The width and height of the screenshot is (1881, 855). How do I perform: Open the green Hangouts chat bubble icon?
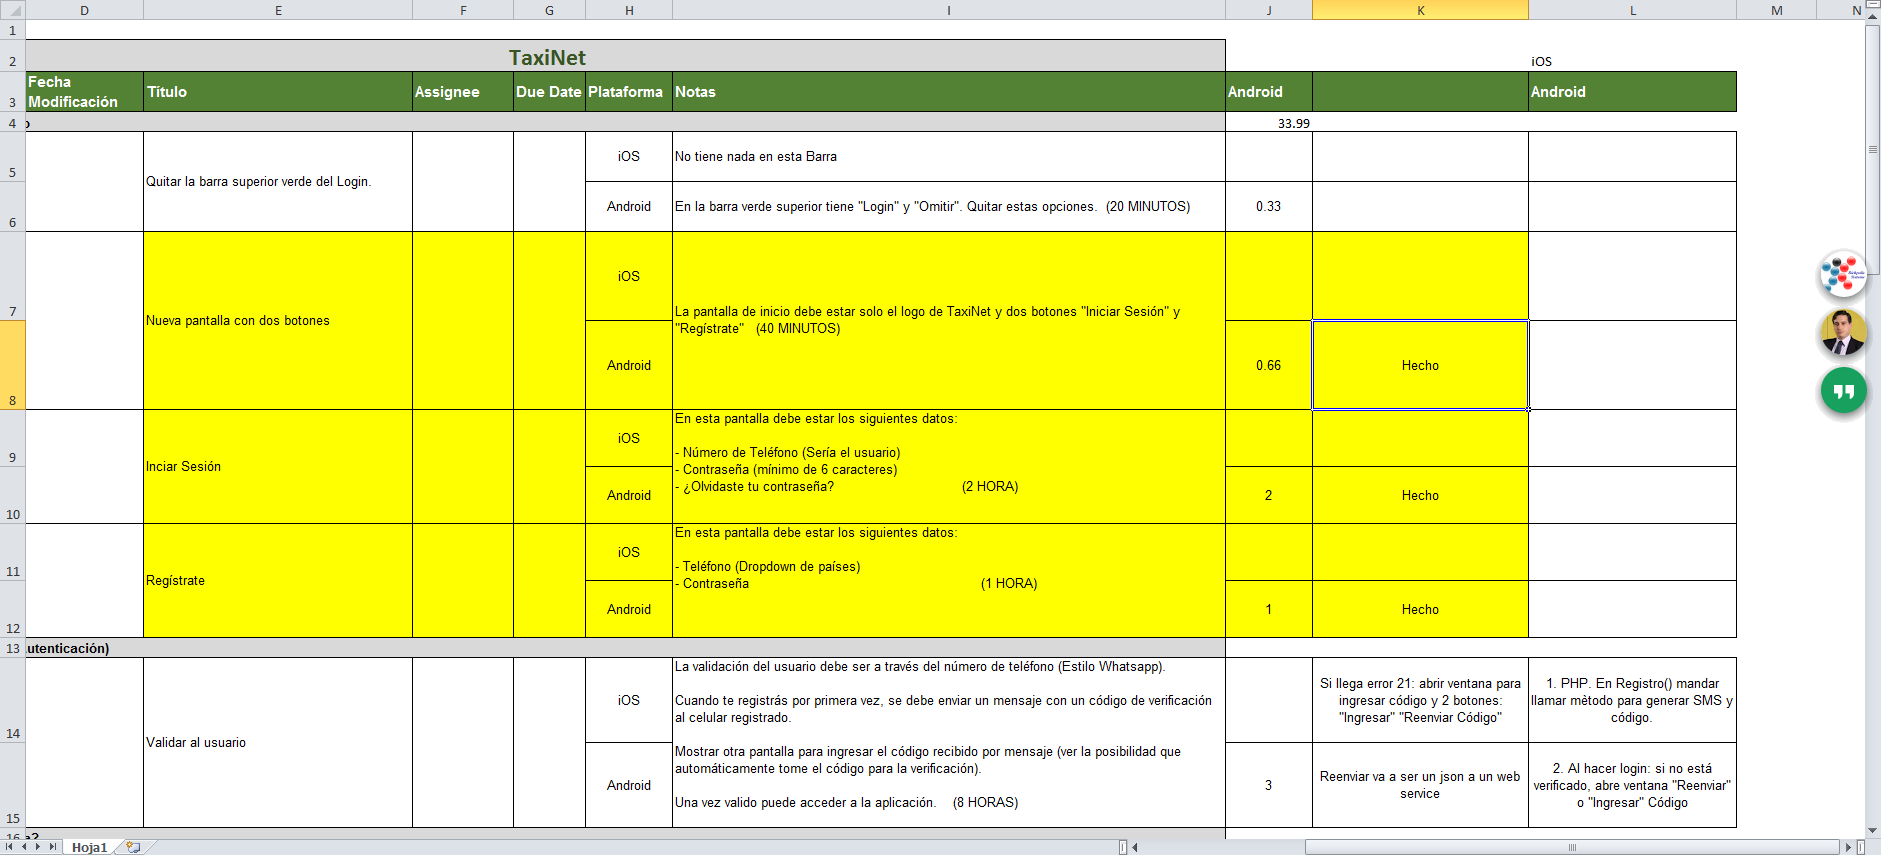click(1843, 391)
